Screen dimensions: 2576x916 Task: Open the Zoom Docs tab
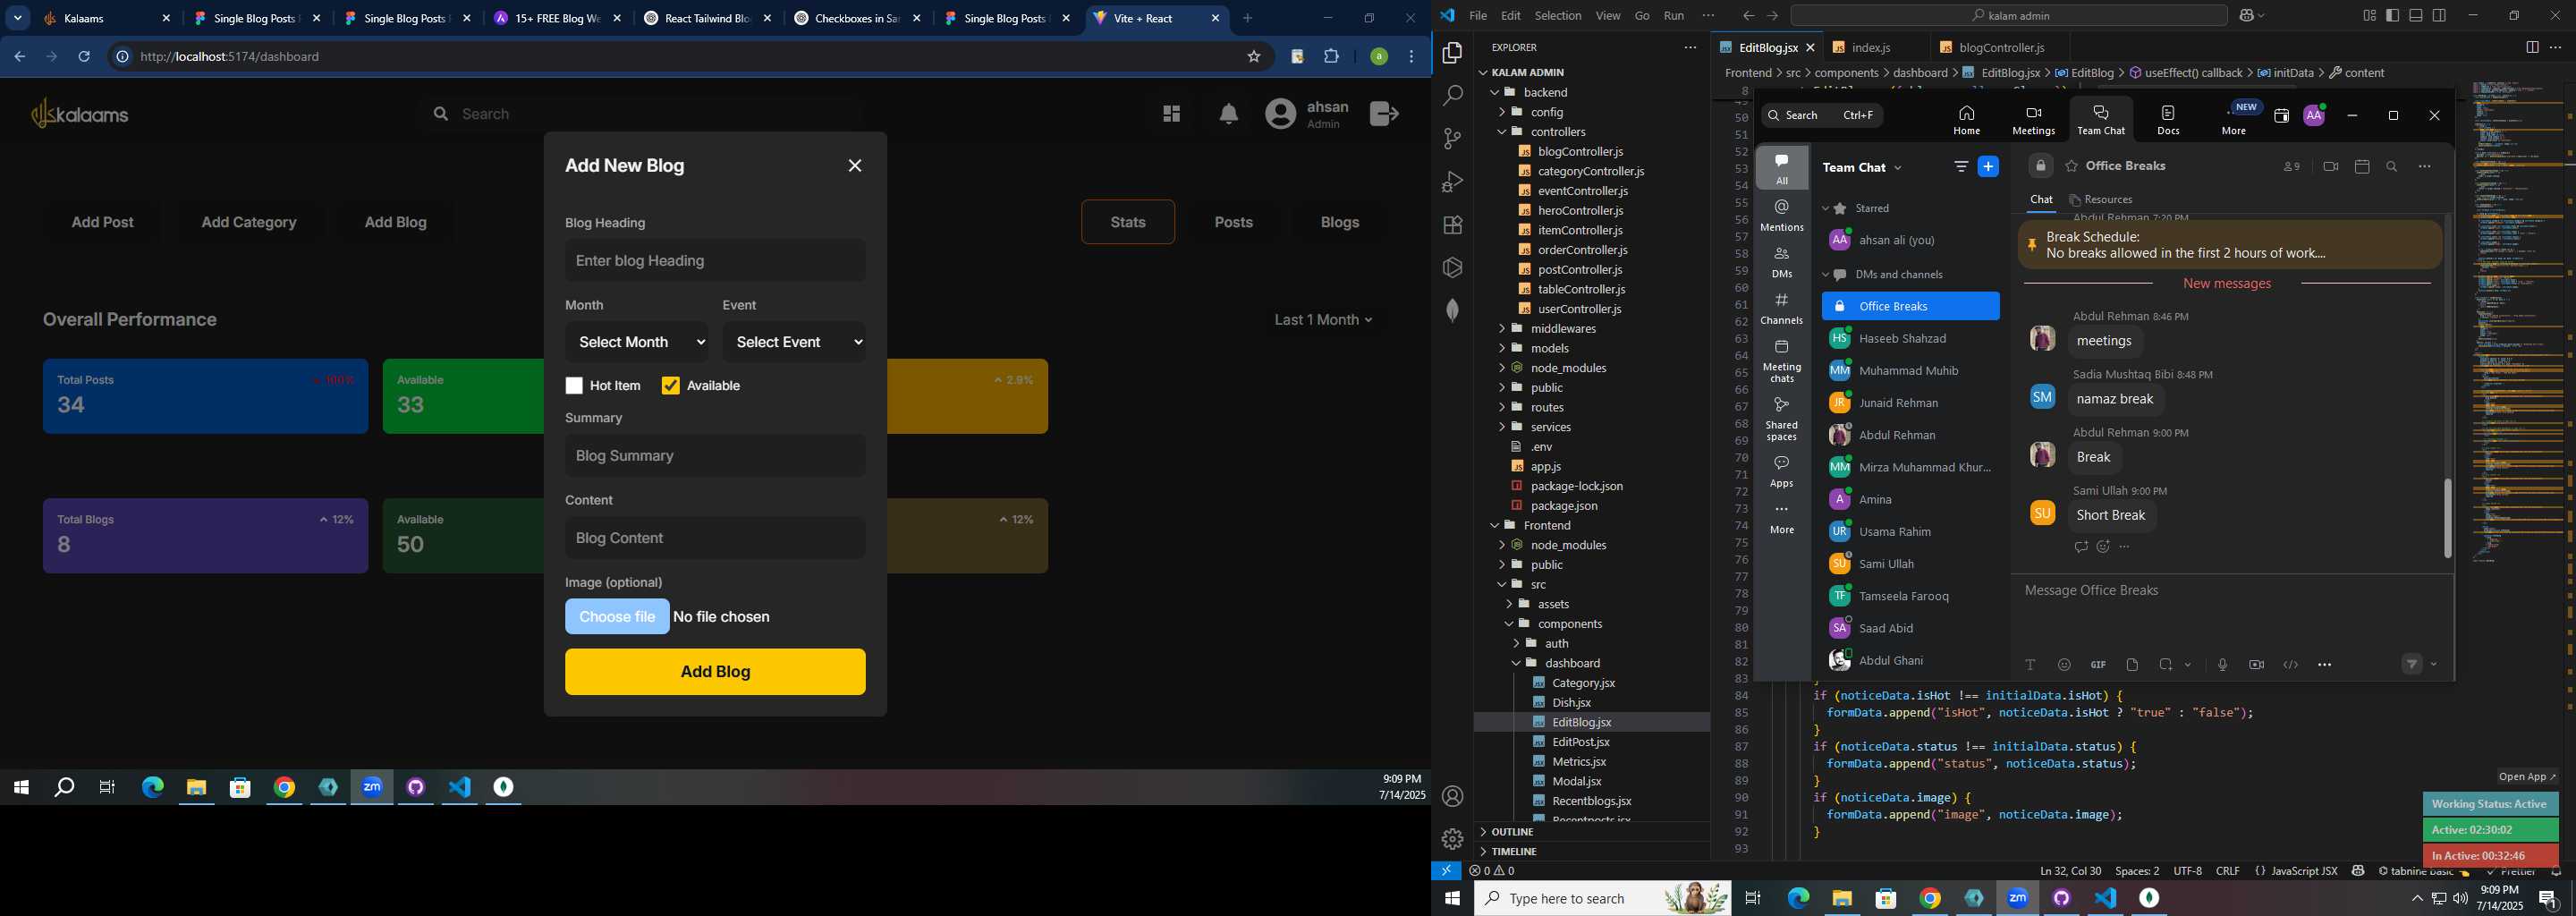coord(2168,120)
